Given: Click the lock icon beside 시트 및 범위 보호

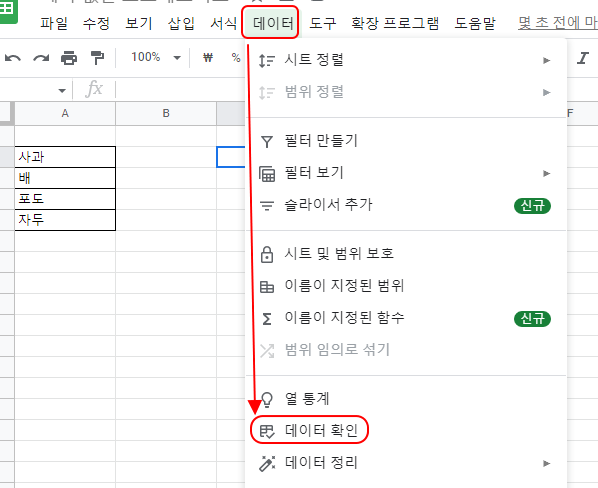Looking at the screenshot, I should [267, 254].
